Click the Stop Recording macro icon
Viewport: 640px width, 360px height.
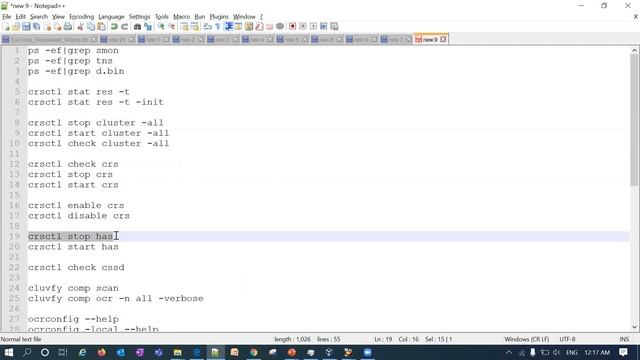click(x=303, y=27)
